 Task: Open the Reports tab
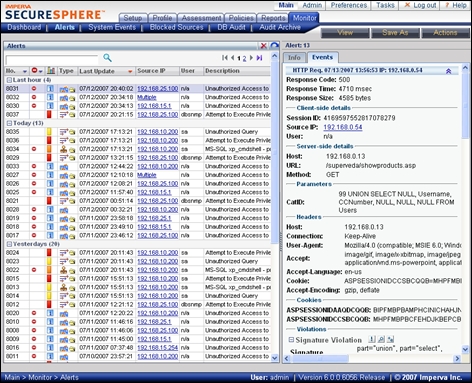tap(273, 18)
